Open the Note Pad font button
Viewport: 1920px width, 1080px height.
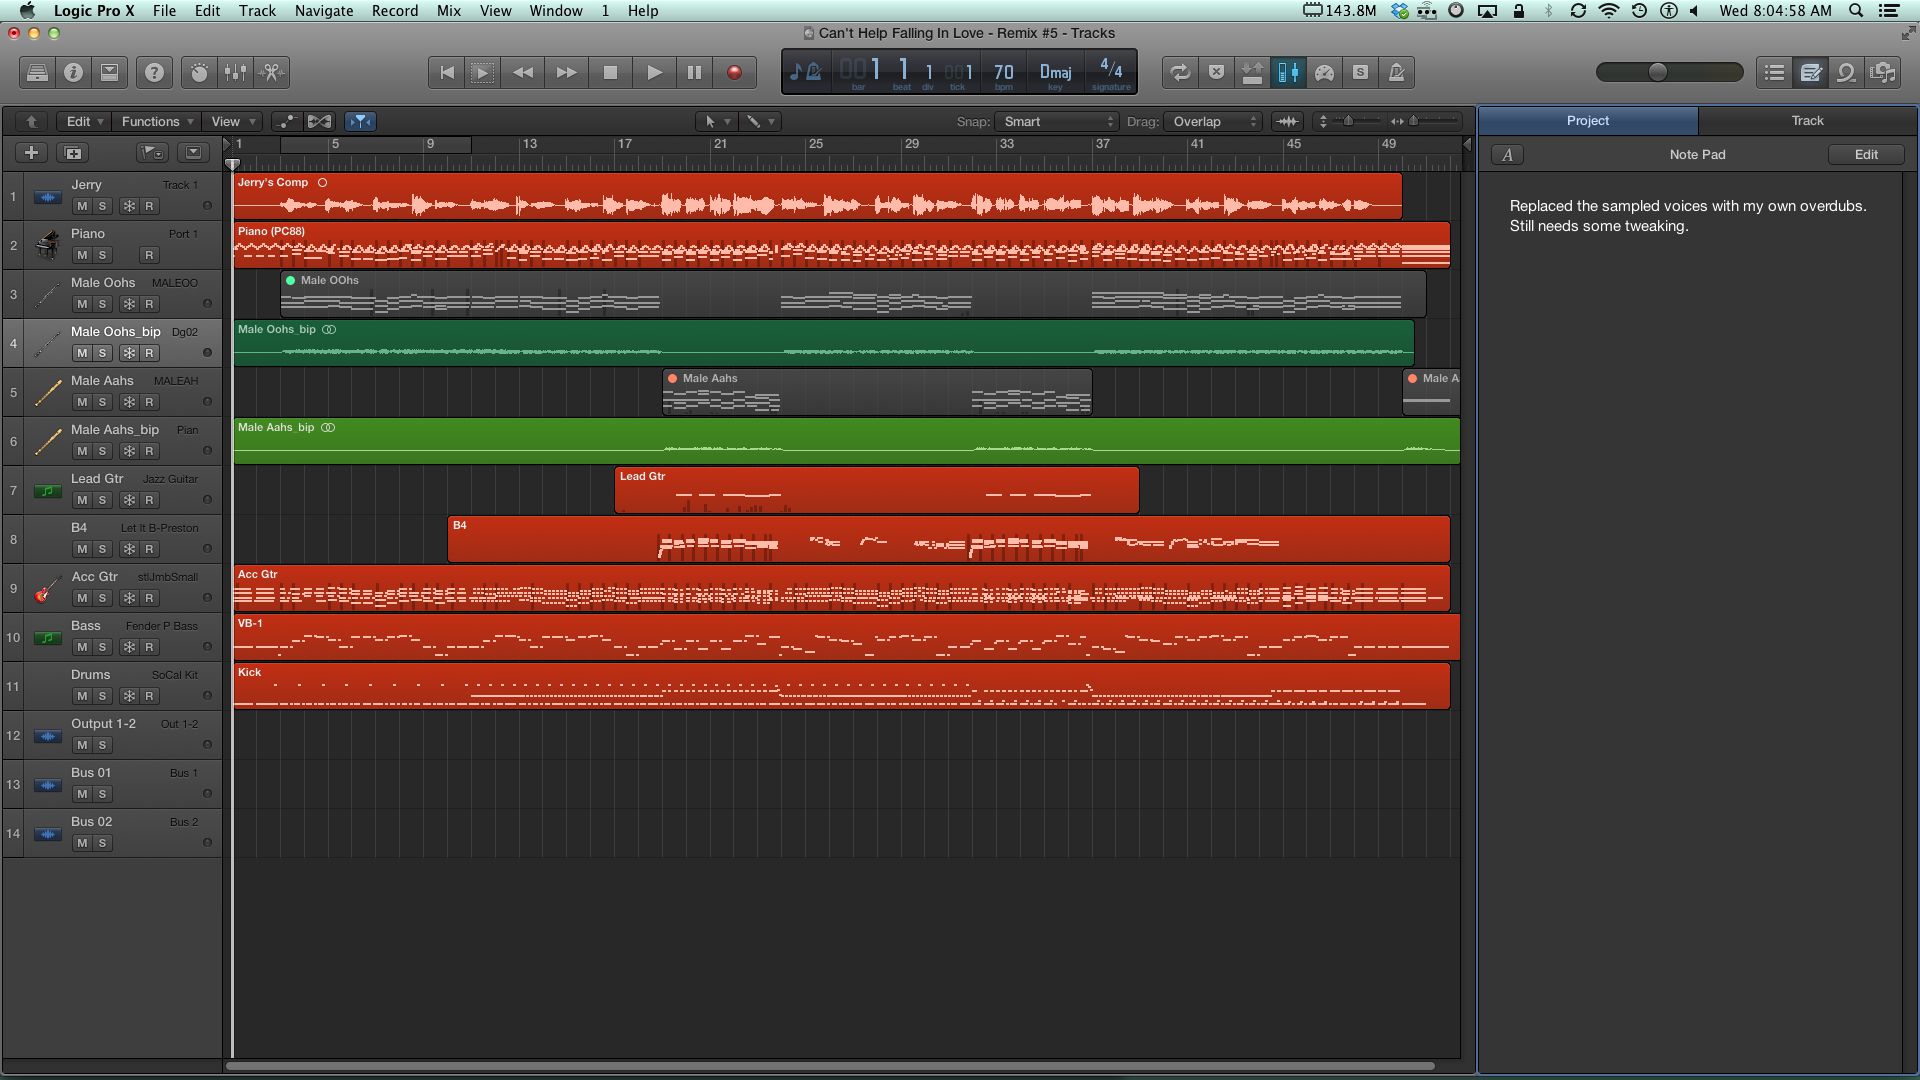(1507, 154)
